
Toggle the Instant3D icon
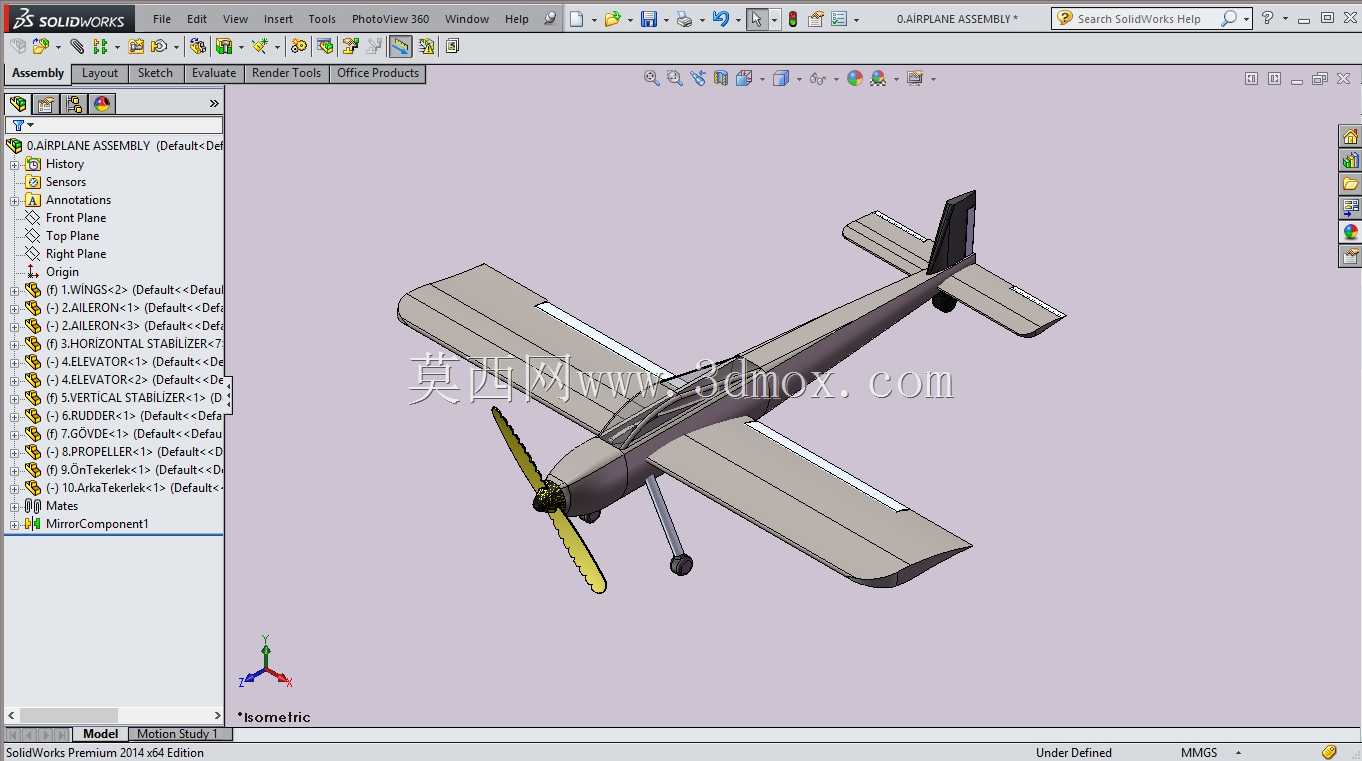pyautogui.click(x=400, y=46)
